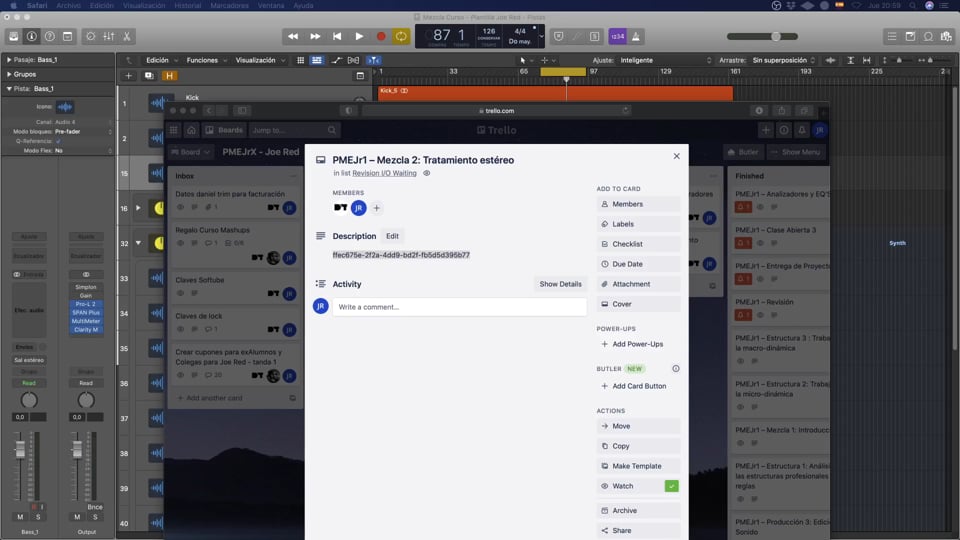Open the Tuner icon in Logic control bar
The width and height of the screenshot is (960, 540).
(576, 36)
